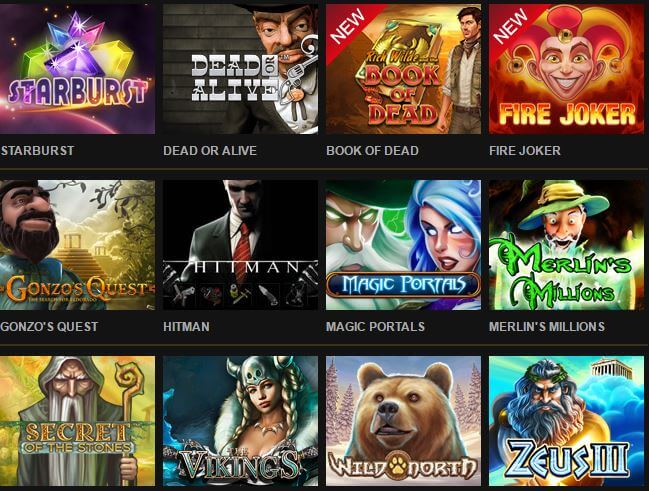Viewport: 649px width, 491px height.
Task: Open the Wild North bear thumbnail
Action: (x=404, y=421)
